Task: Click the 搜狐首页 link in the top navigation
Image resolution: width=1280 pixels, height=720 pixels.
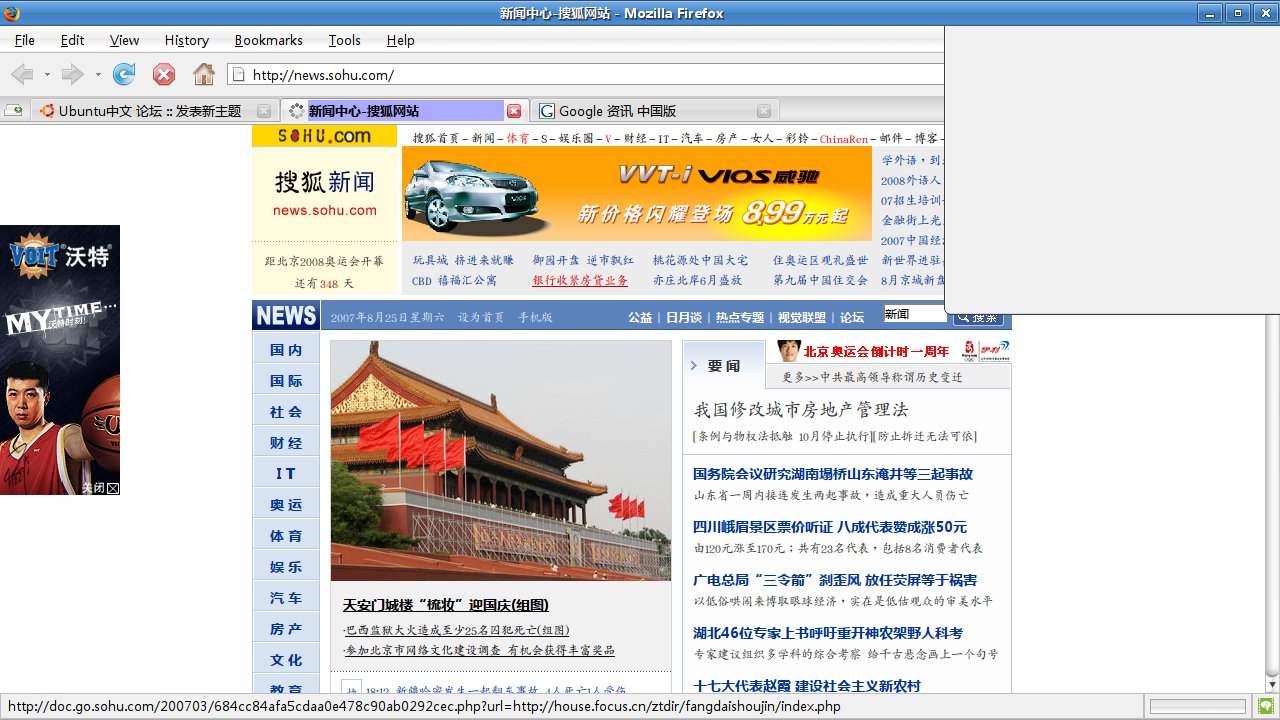Action: (x=436, y=139)
